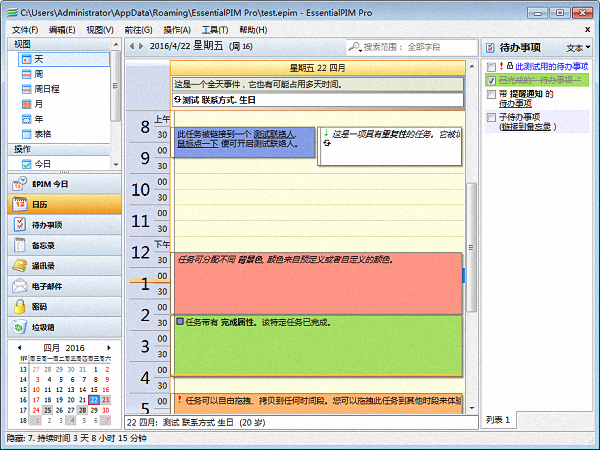This screenshot has width=600, height=450.
Task: Select the 天 day view icon
Action: click(26, 59)
